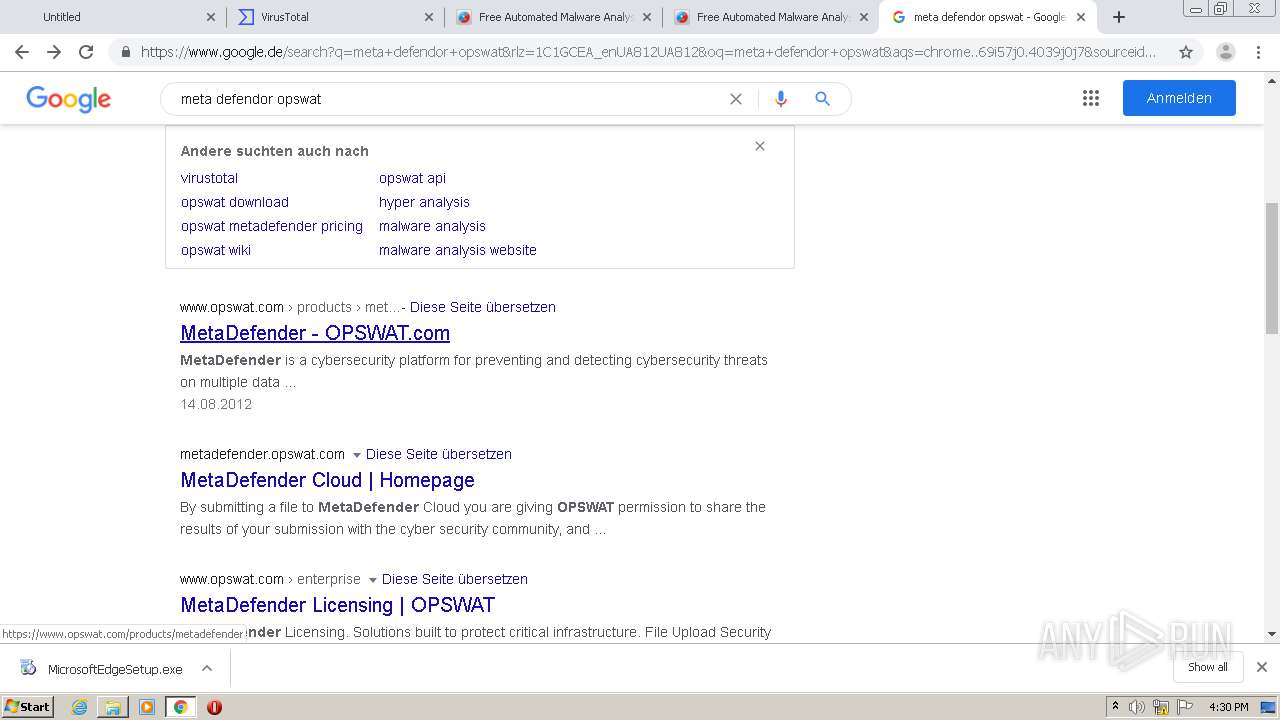Open related search 'virustotal'
This screenshot has height=720, width=1280.
click(209, 178)
